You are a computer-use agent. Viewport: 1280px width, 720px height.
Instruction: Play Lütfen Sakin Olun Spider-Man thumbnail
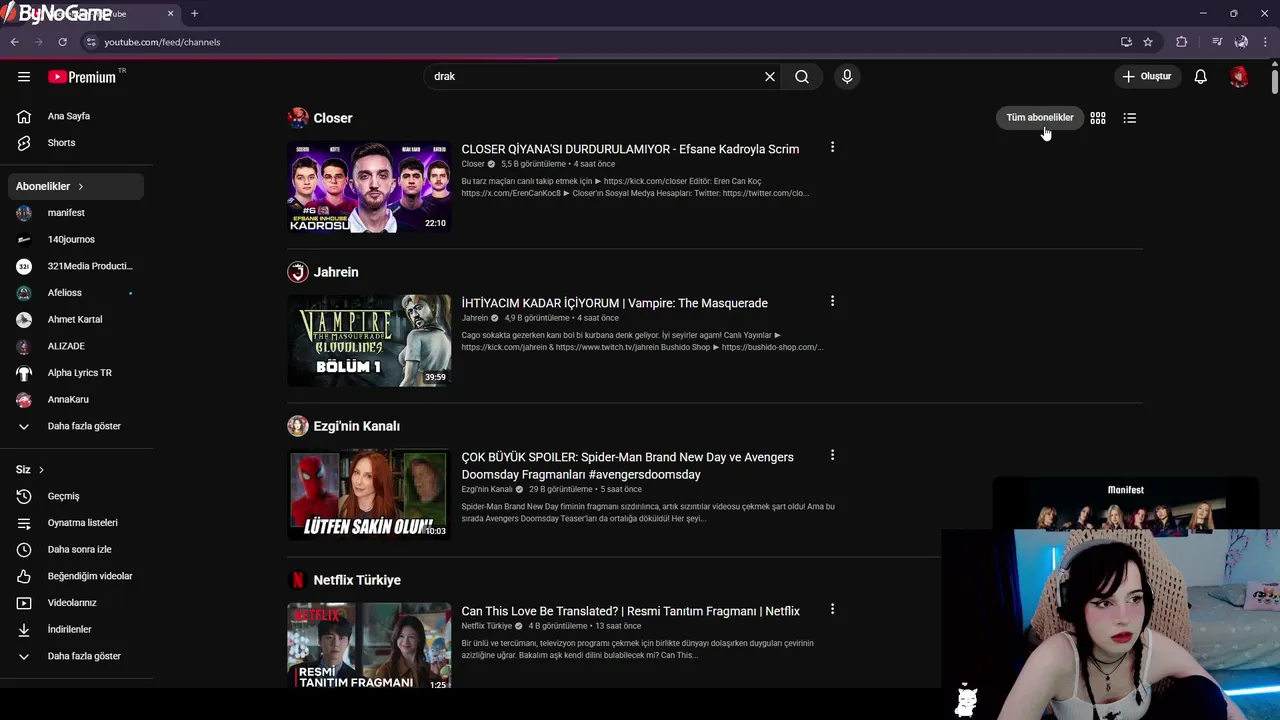coord(369,495)
